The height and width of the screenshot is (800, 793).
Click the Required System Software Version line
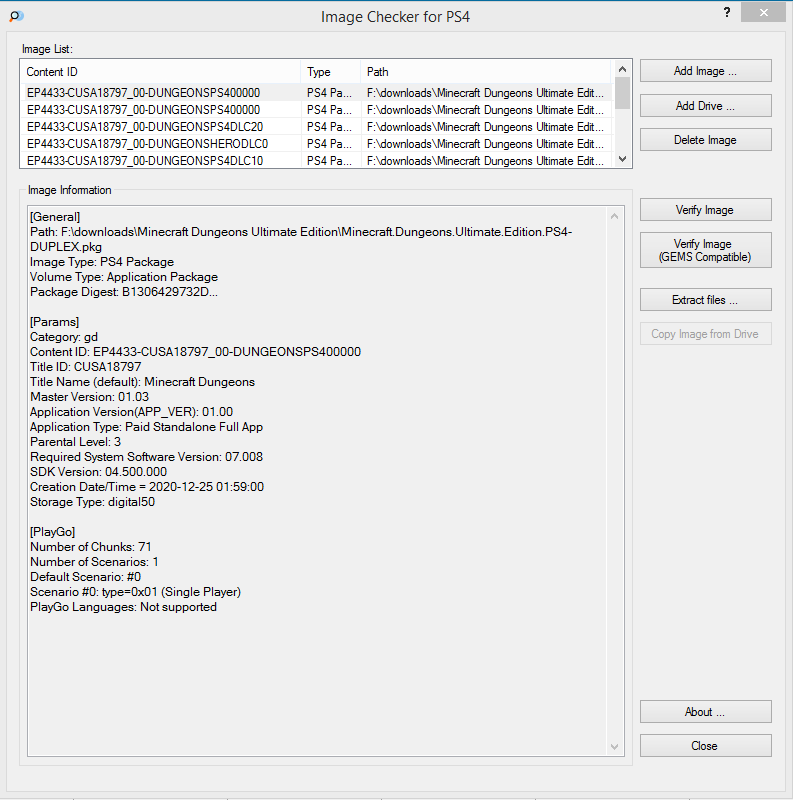pyautogui.click(x=146, y=457)
